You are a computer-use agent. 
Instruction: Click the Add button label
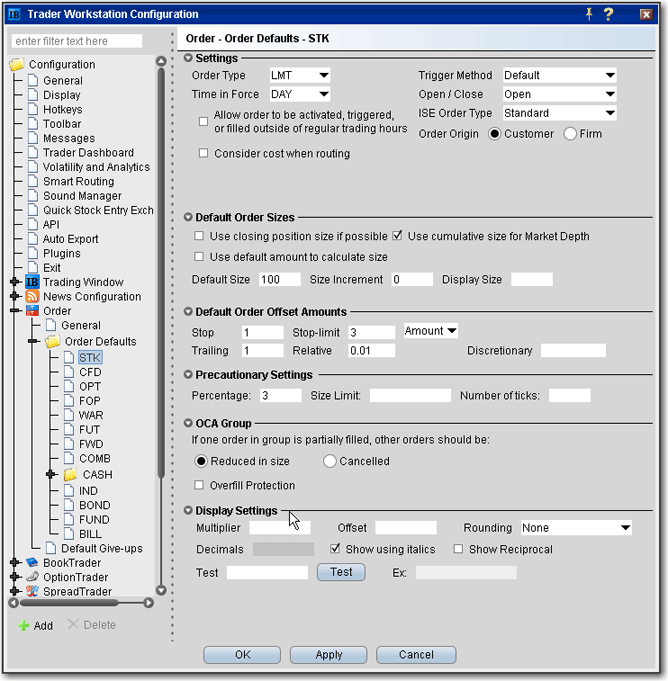43,625
